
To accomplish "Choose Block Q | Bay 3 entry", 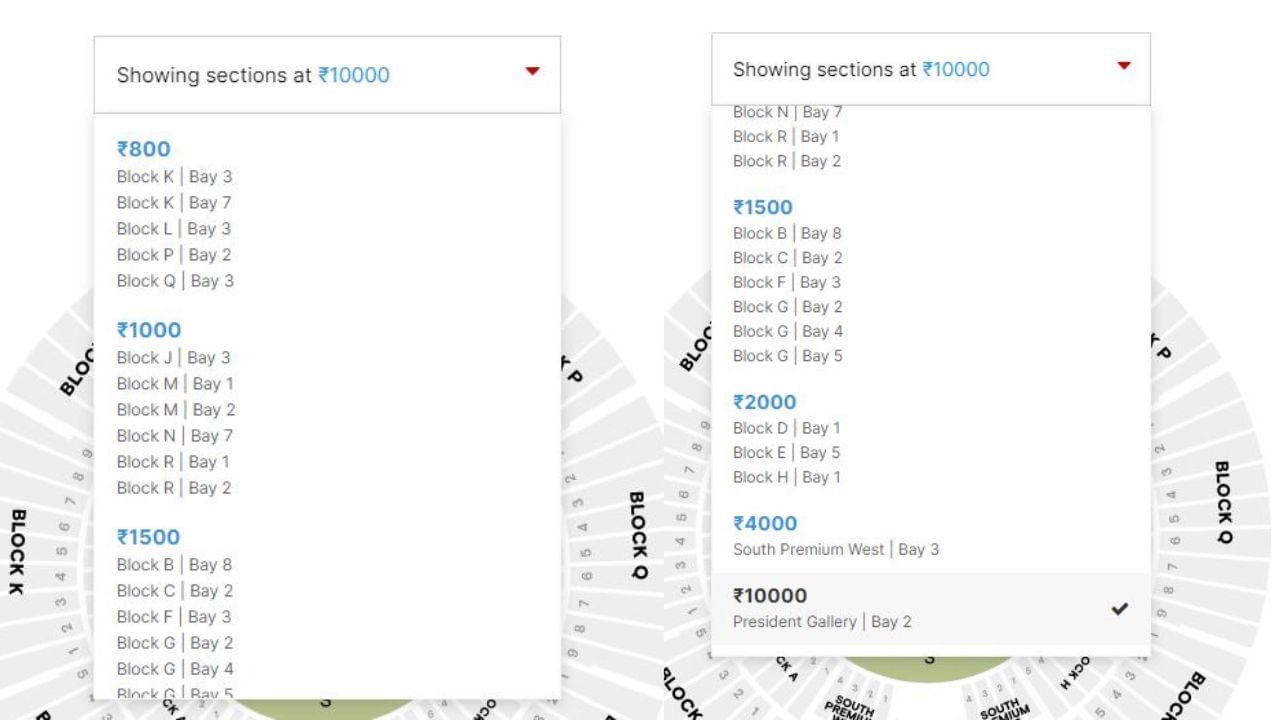I will tap(175, 281).
